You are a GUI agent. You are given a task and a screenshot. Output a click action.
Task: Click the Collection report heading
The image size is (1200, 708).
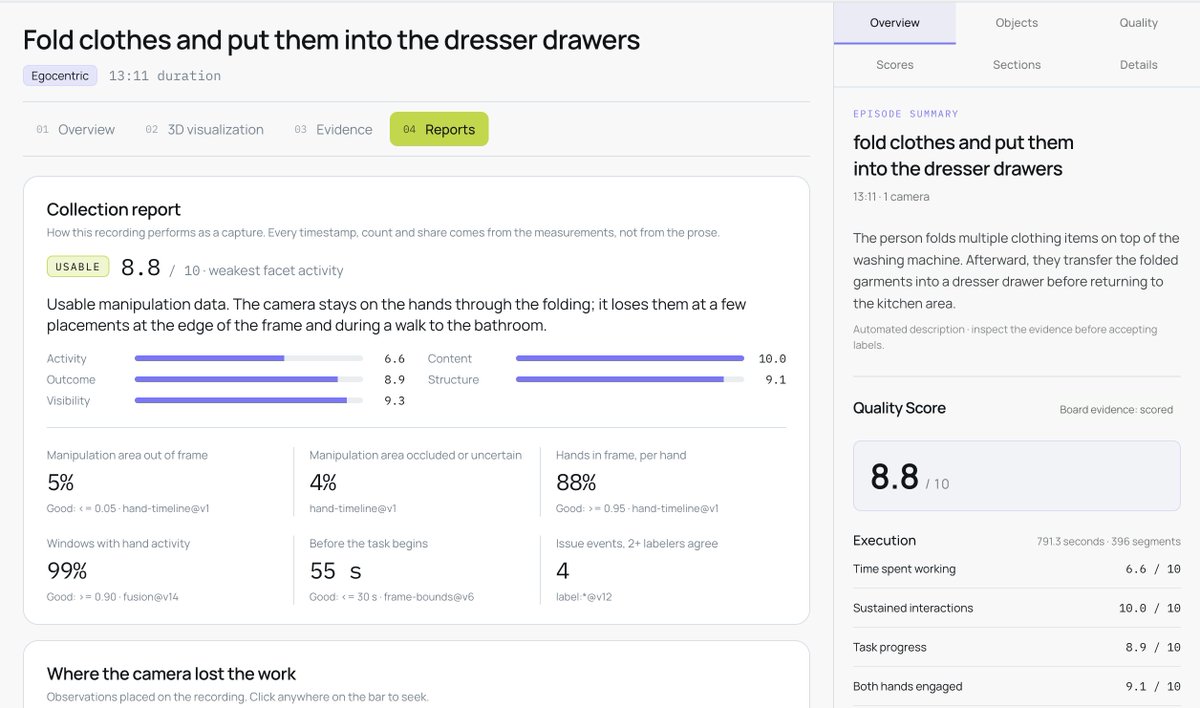(114, 209)
